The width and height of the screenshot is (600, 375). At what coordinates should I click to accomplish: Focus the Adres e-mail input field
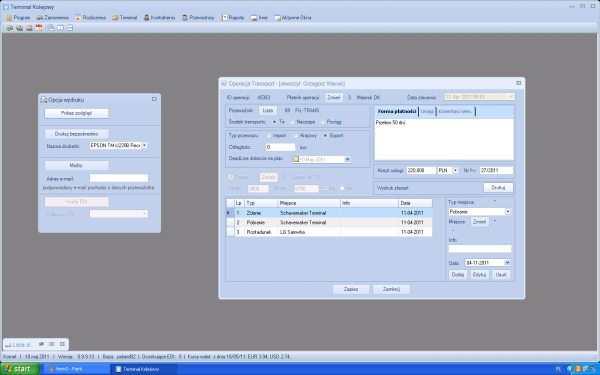tap(119, 178)
